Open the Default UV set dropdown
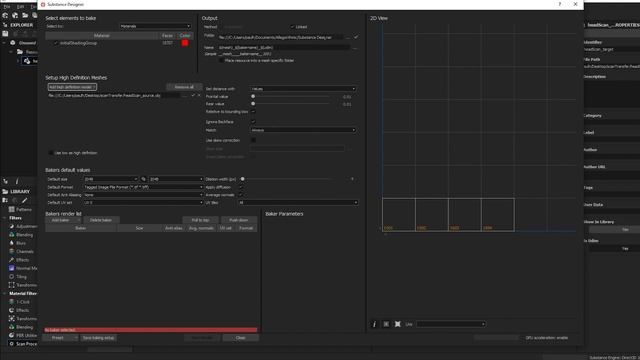 (143, 202)
